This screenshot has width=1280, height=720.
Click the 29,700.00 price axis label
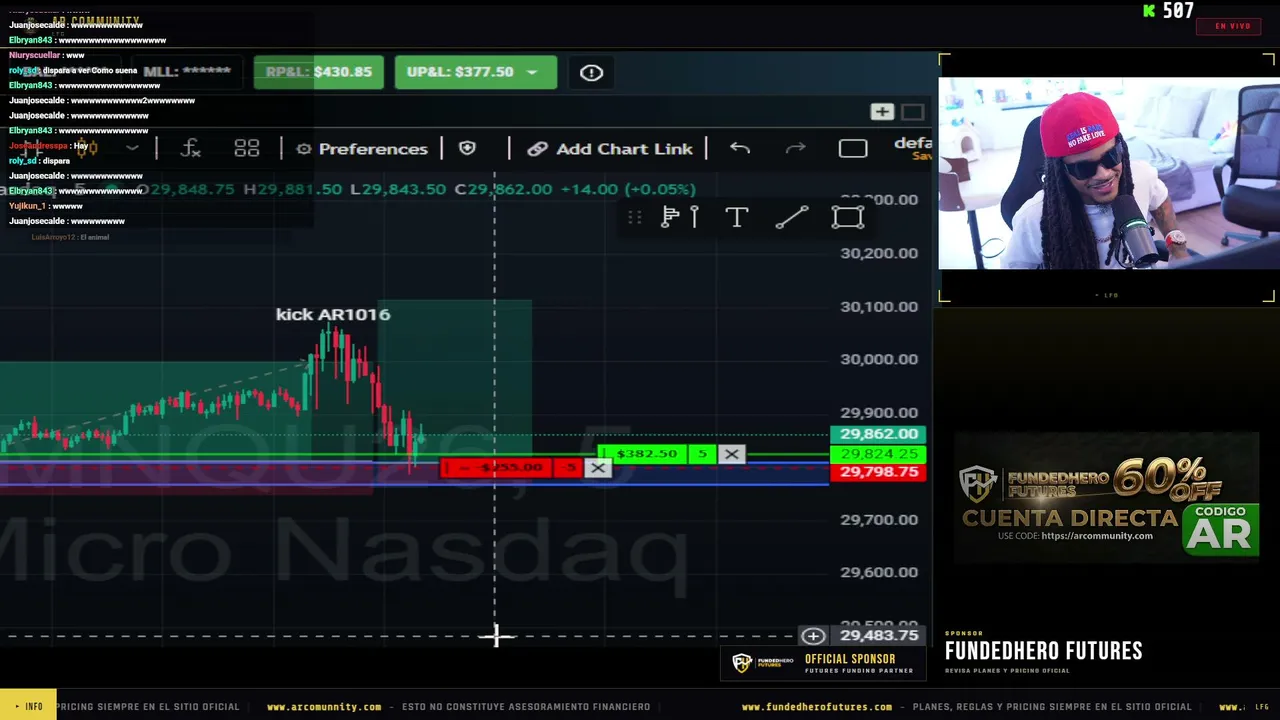(879, 519)
